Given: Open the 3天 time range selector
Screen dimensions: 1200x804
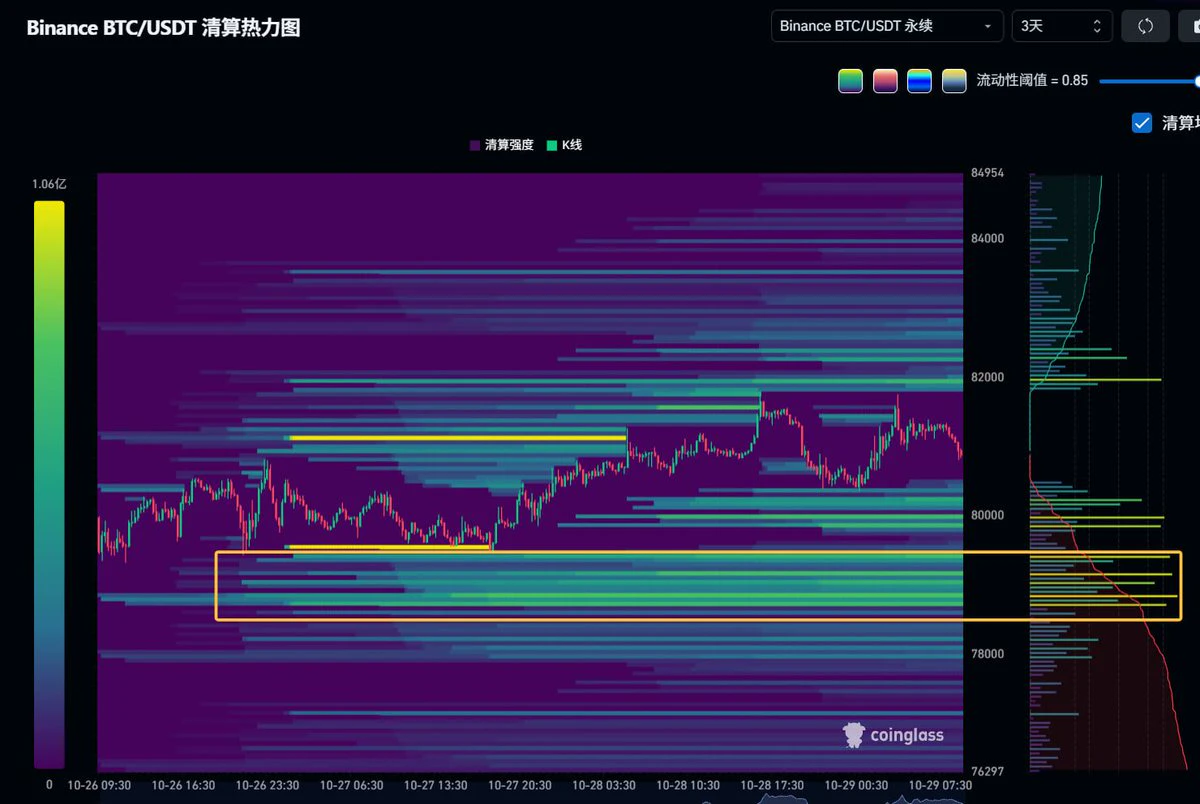Looking at the screenshot, I should [x=1062, y=26].
